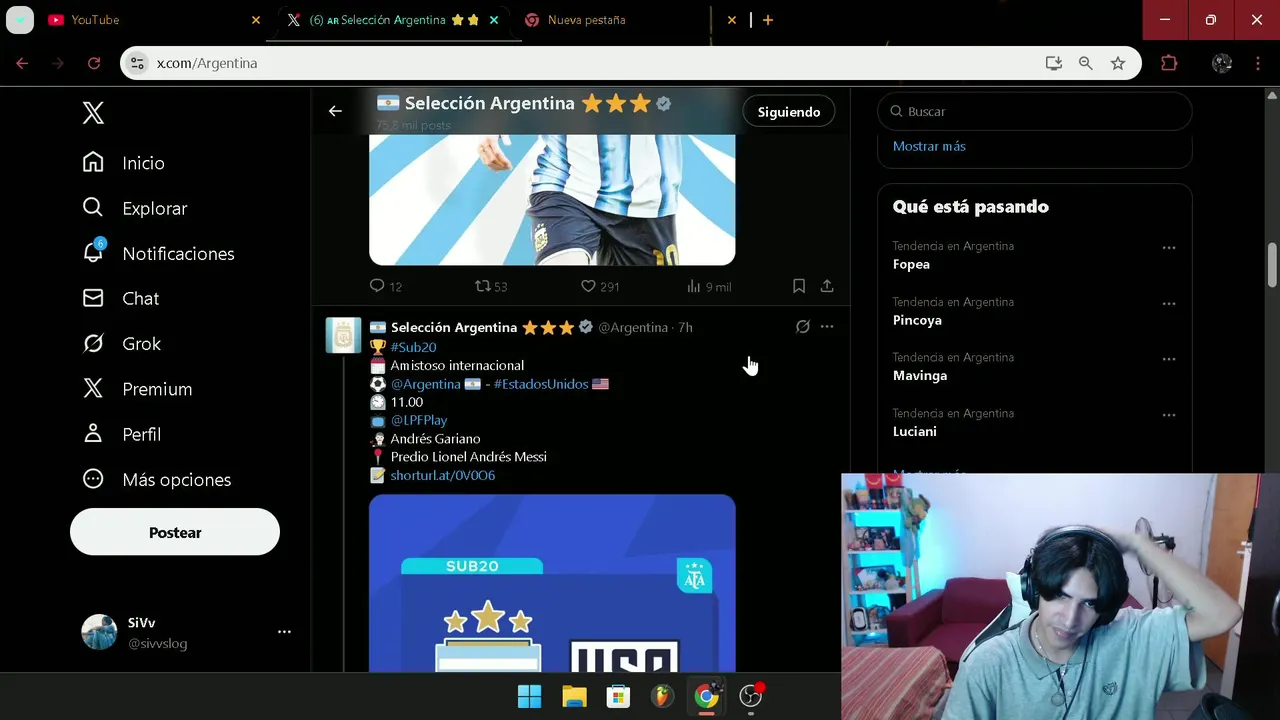Open Chrome profile avatar
1280x720 pixels.
(x=1222, y=63)
